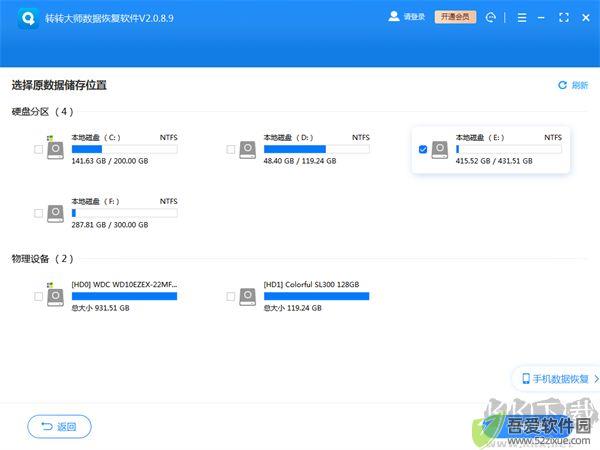600x450 pixels.
Task: Click the D: drive disk icon
Action: pos(248,150)
